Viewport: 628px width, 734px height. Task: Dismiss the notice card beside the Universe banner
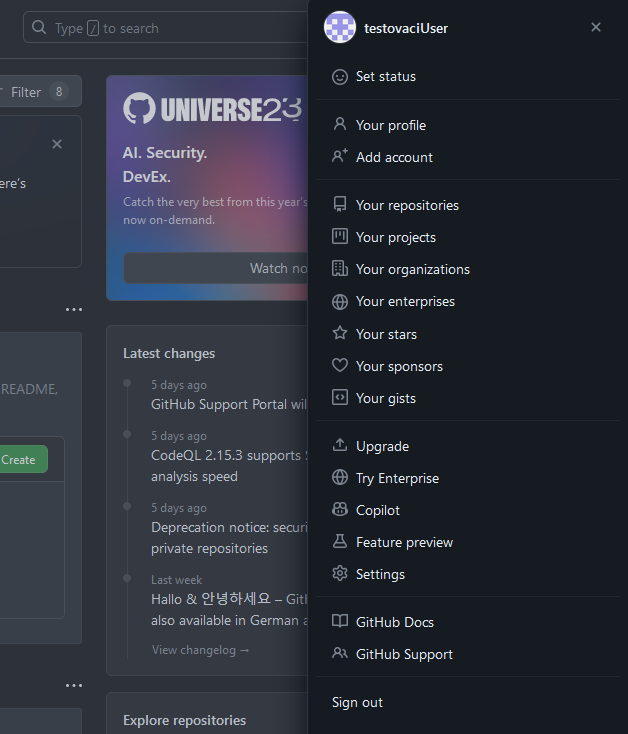57,144
